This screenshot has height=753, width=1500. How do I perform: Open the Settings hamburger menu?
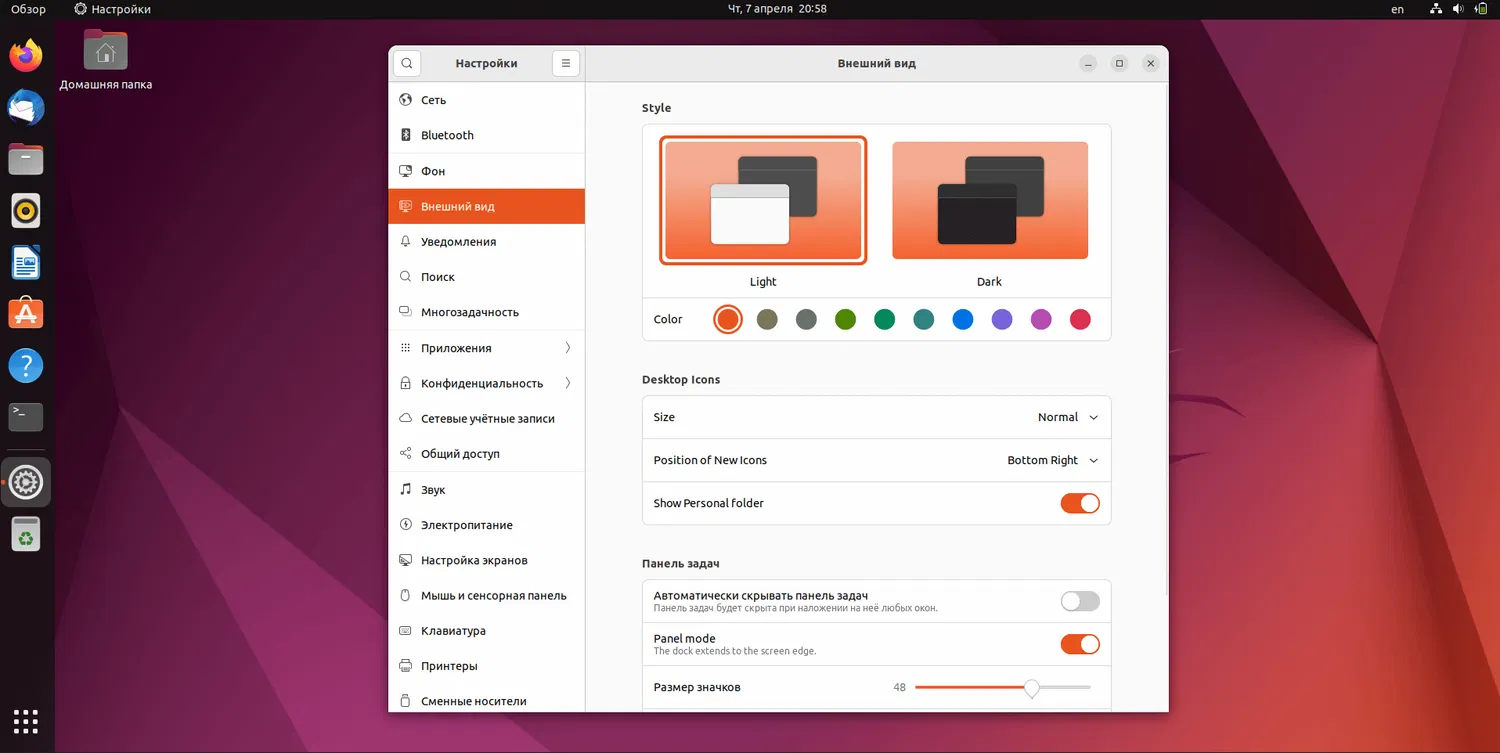pos(566,63)
